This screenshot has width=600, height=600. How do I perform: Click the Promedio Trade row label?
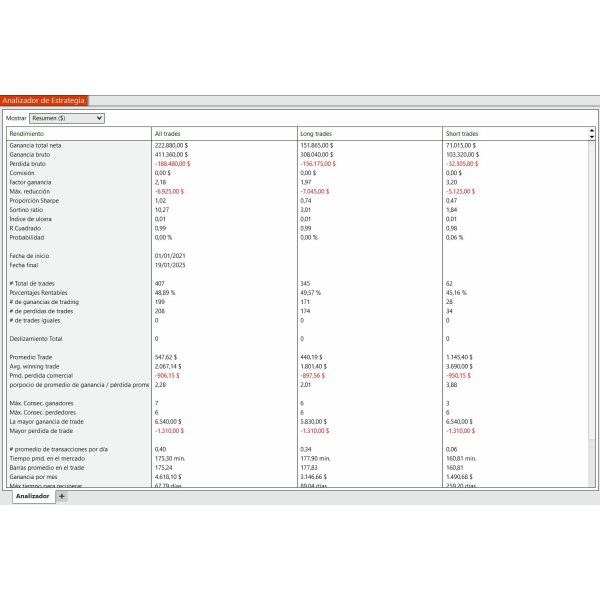pos(30,357)
